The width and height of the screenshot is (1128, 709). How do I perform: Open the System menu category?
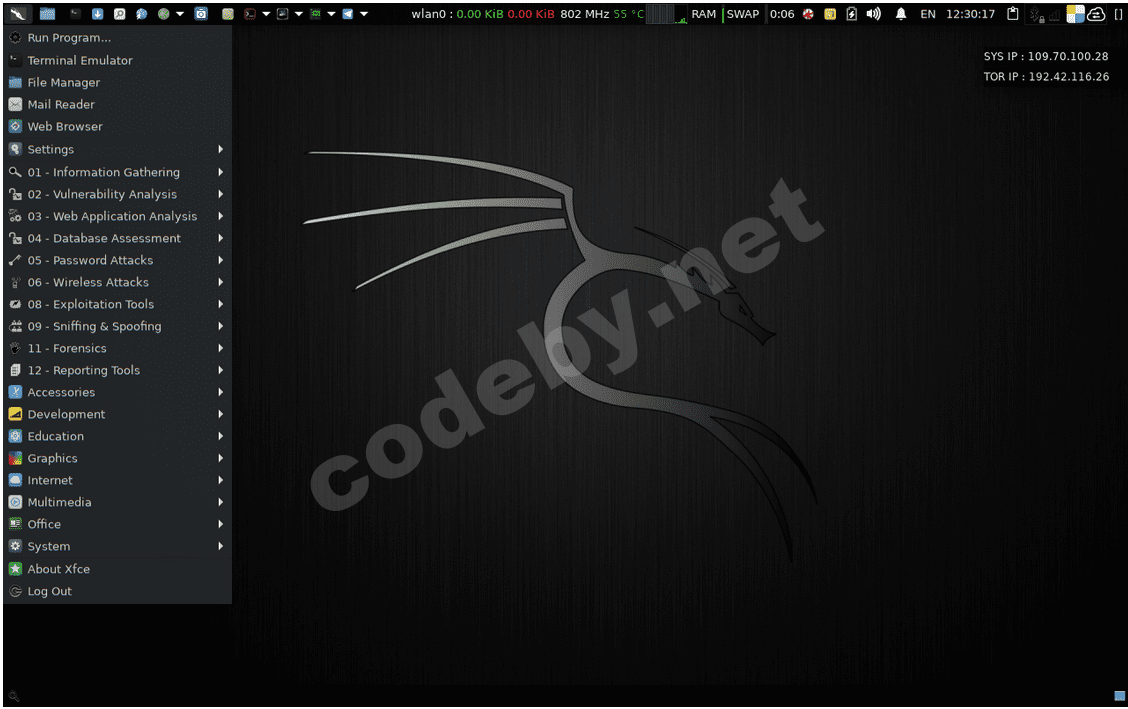click(117, 546)
